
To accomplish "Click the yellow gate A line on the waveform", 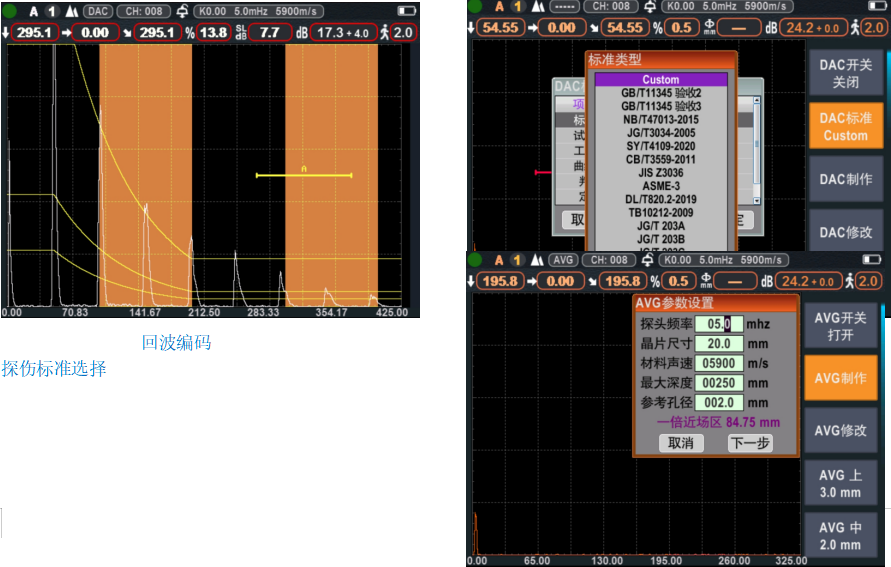I will [x=304, y=175].
